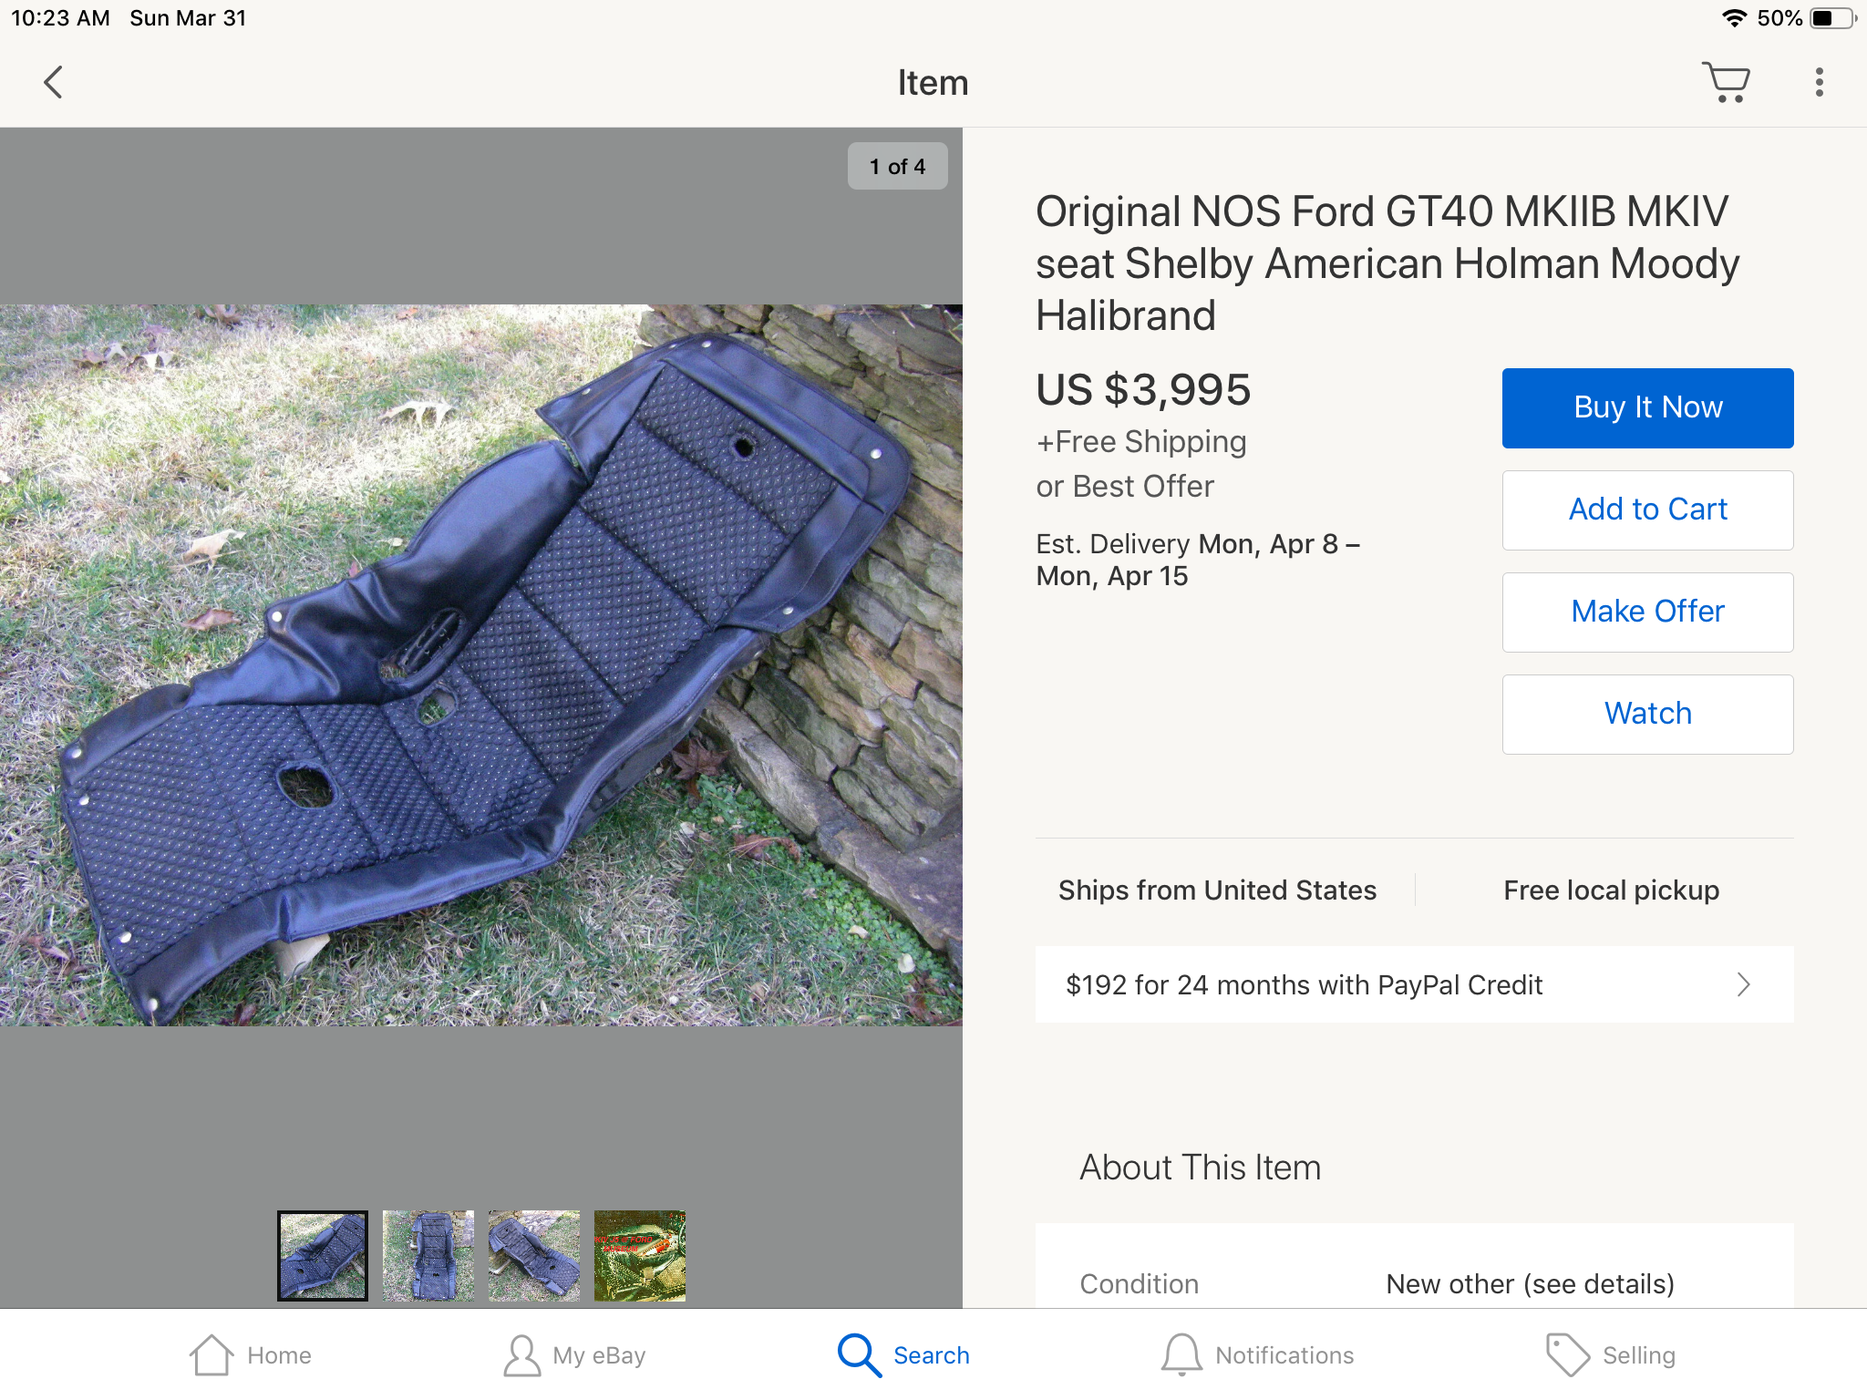Select the first seat thumbnail

(322, 1256)
